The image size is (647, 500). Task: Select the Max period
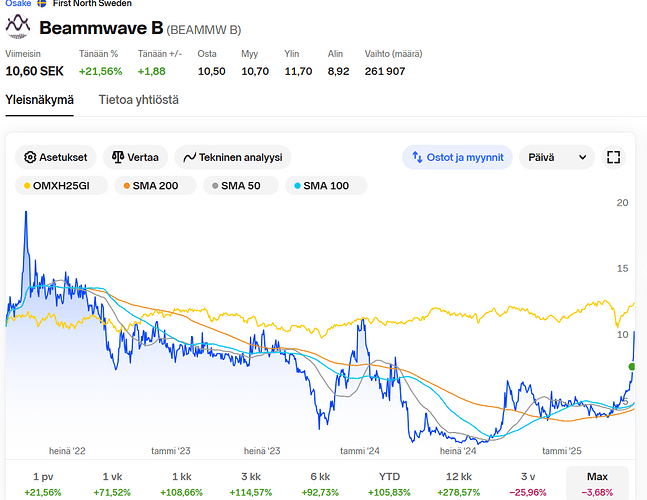[x=597, y=484]
